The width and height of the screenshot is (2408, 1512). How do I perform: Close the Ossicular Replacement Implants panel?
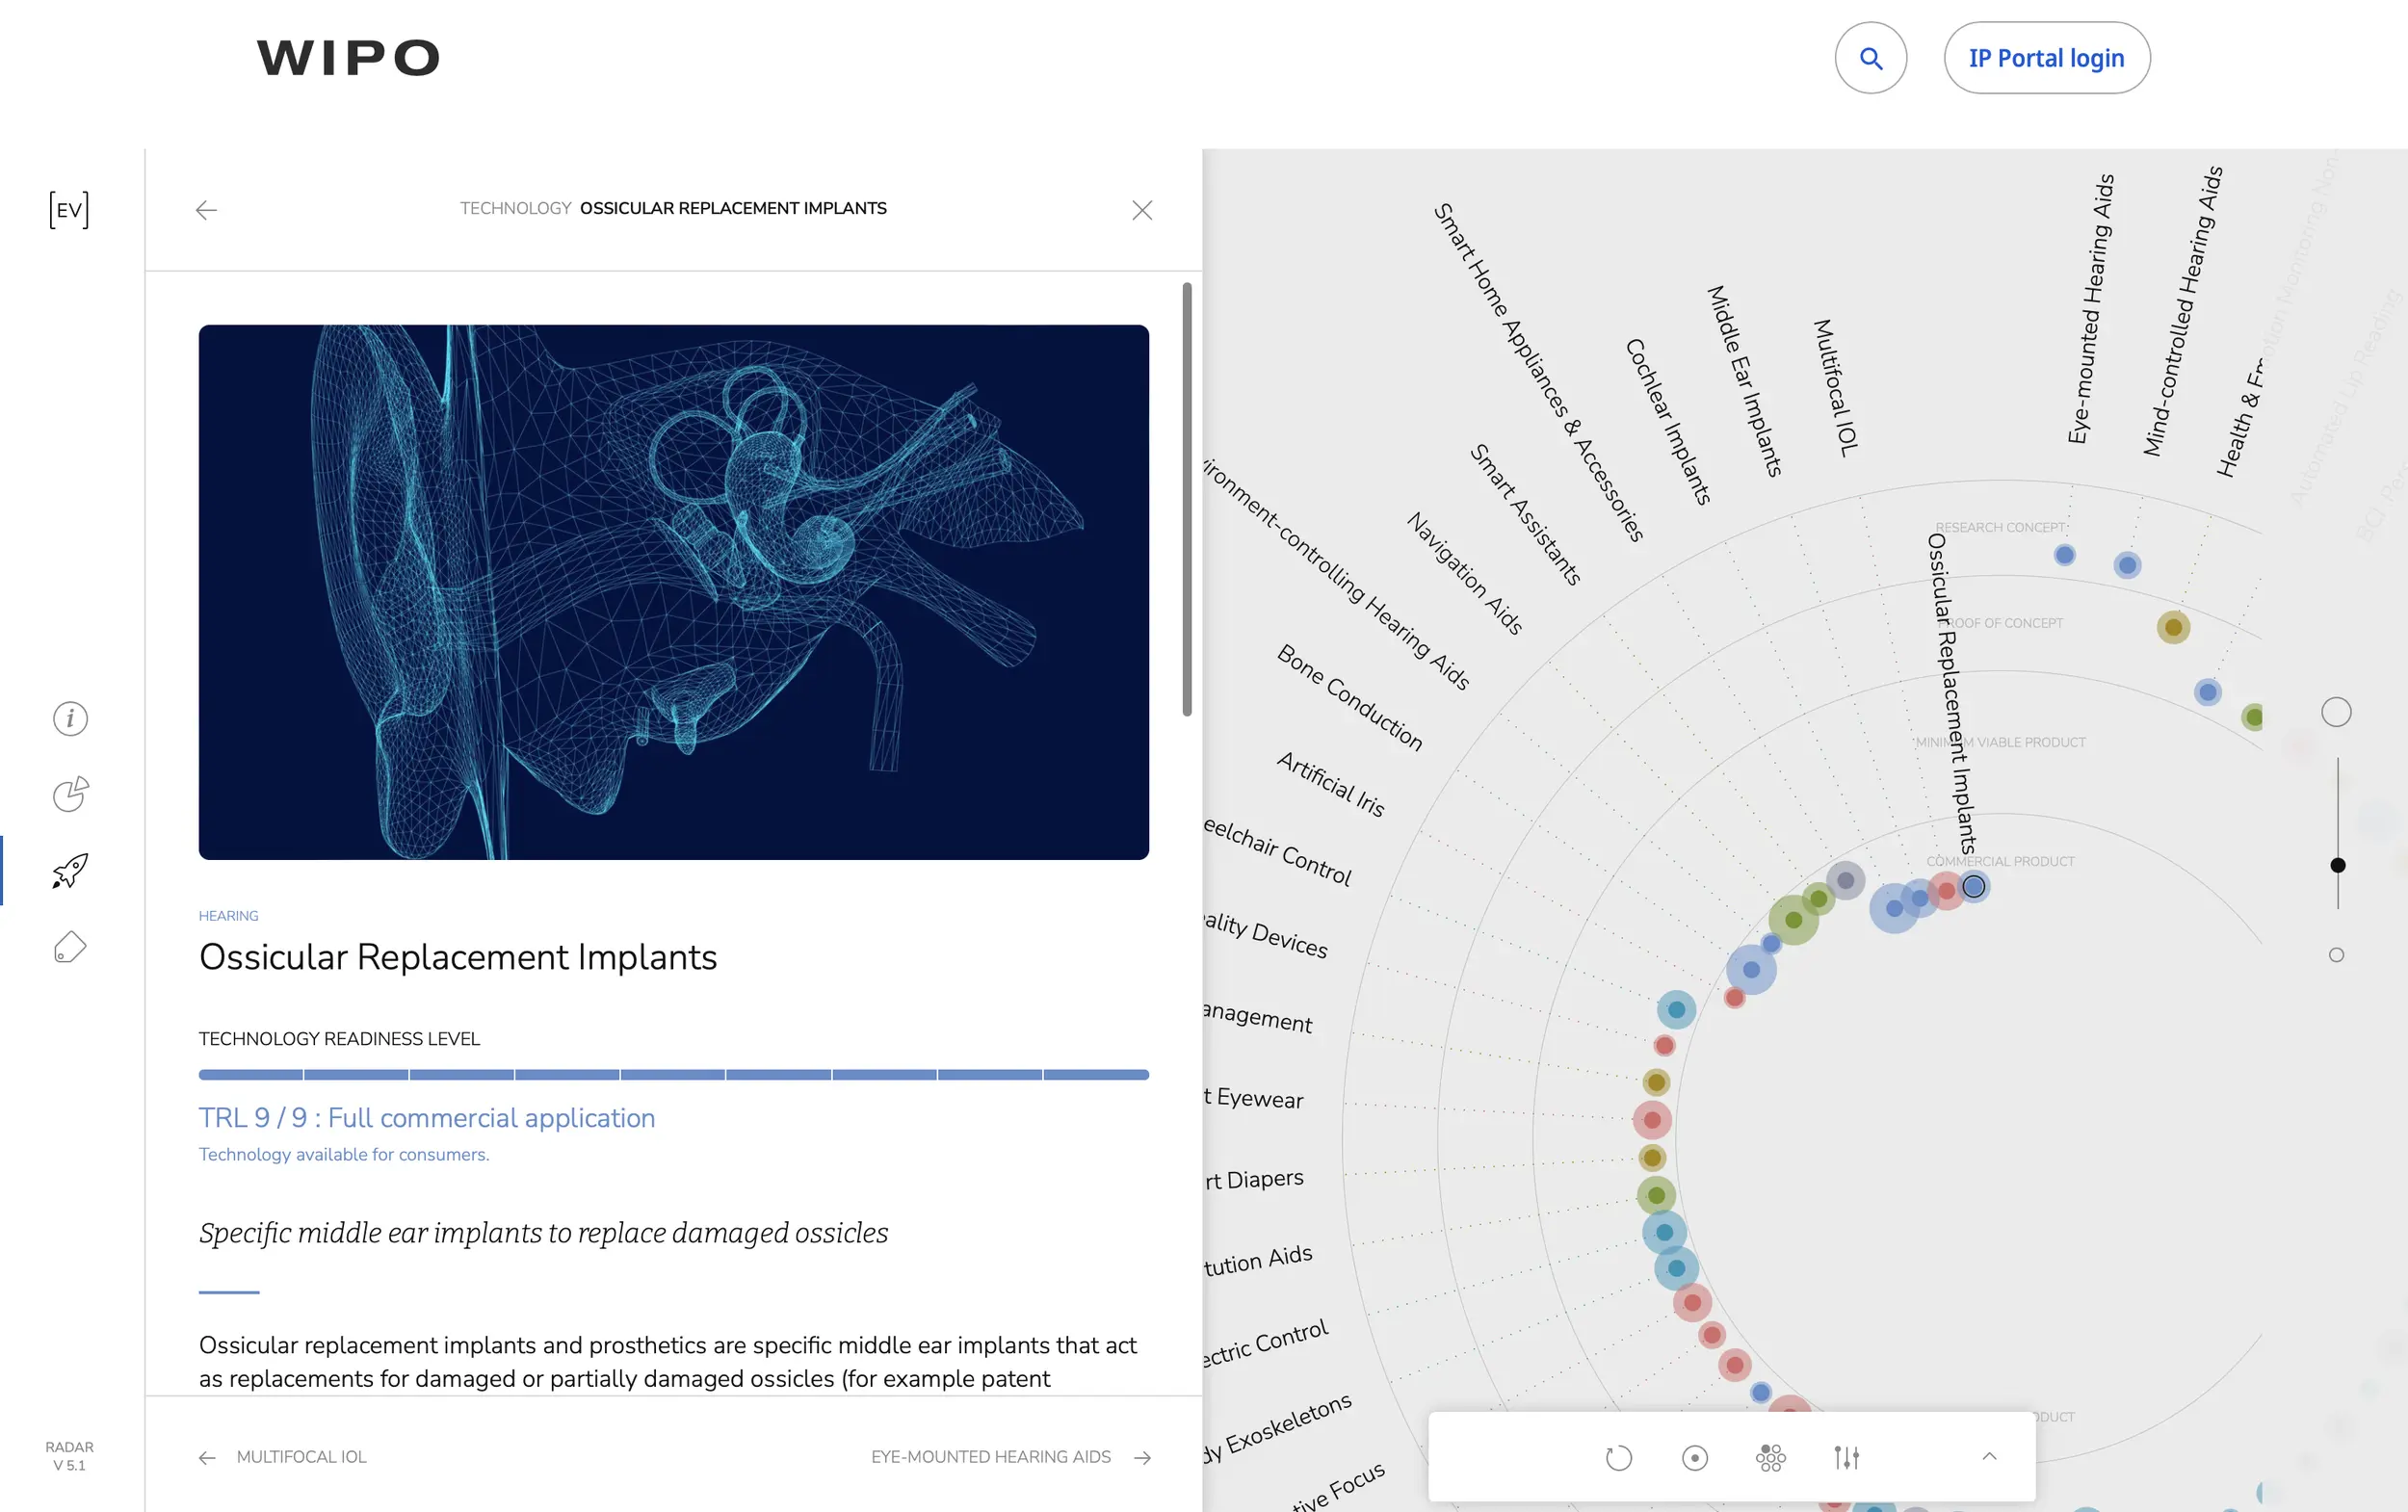1142,210
